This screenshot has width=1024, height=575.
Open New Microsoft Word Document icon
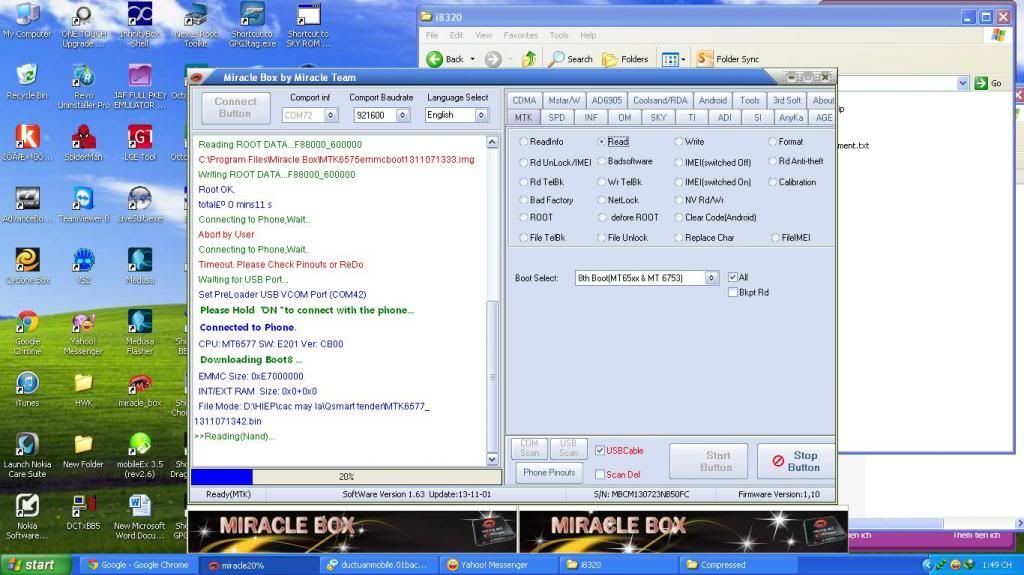pyautogui.click(x=140, y=517)
